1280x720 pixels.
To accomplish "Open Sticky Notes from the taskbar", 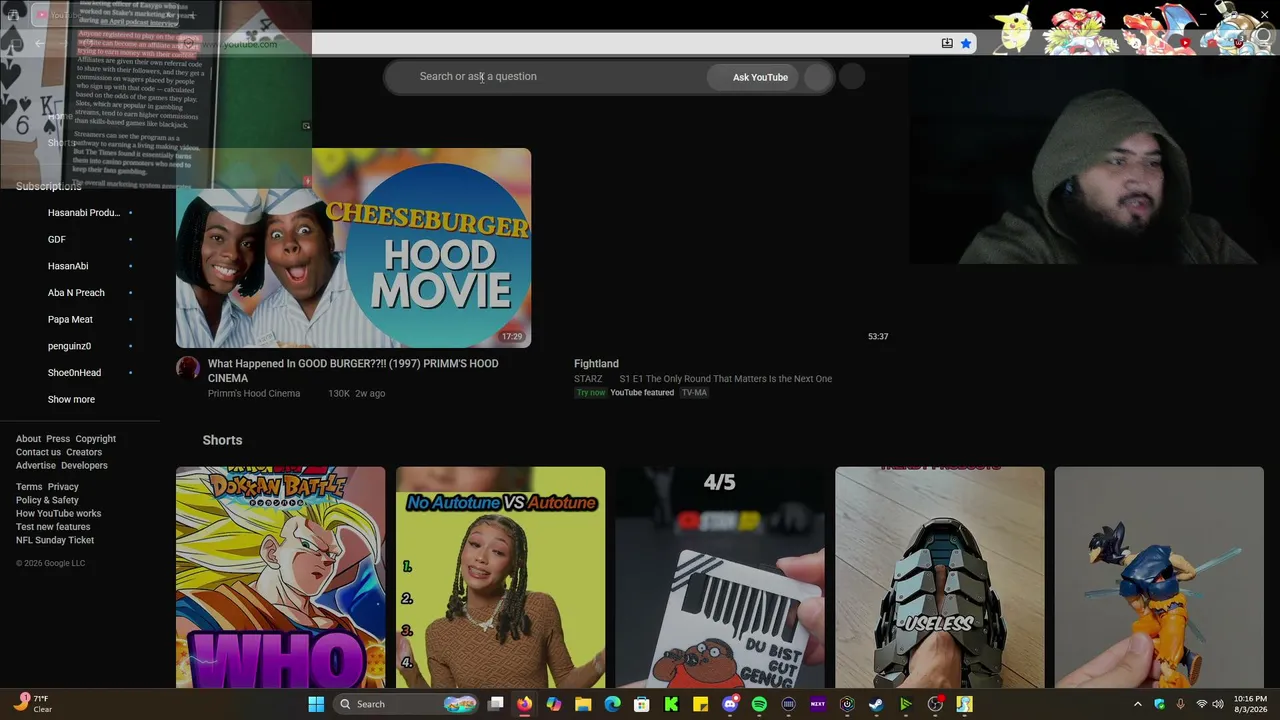I will [x=701, y=704].
